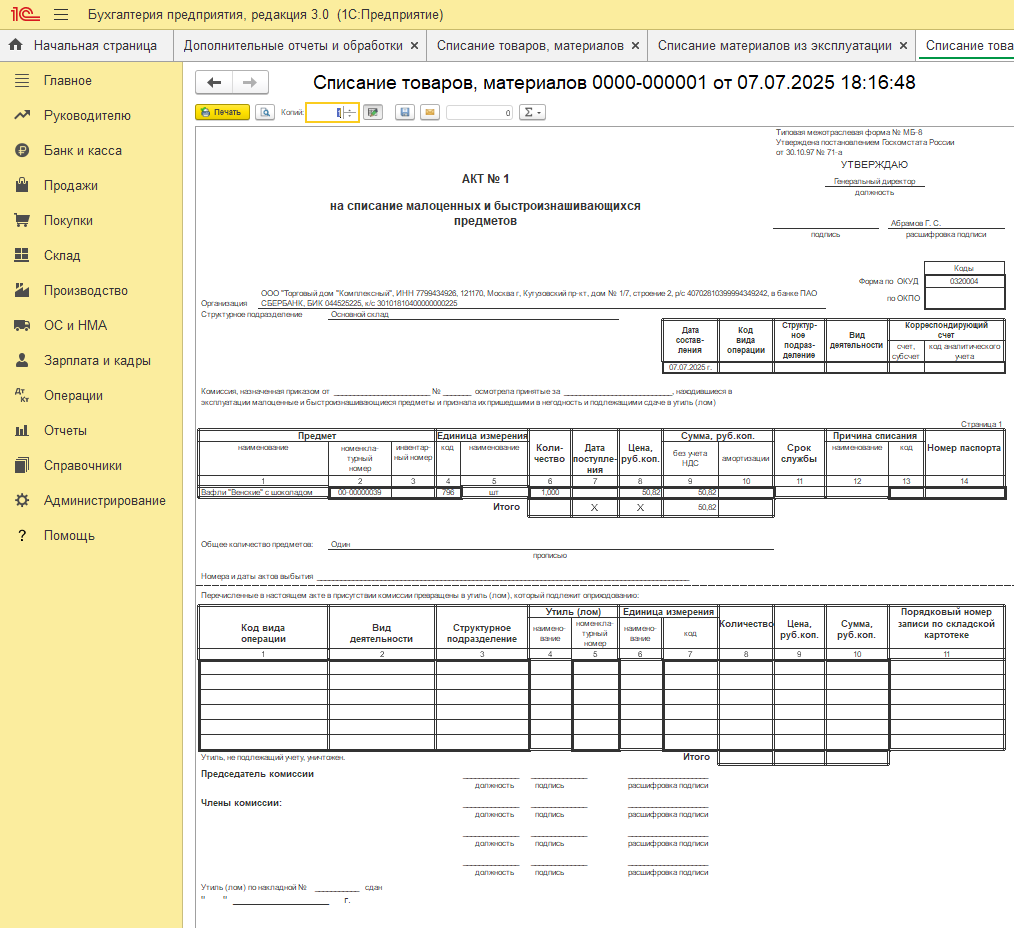Toggle document edit mode
The image size is (1014, 928).
(373, 113)
